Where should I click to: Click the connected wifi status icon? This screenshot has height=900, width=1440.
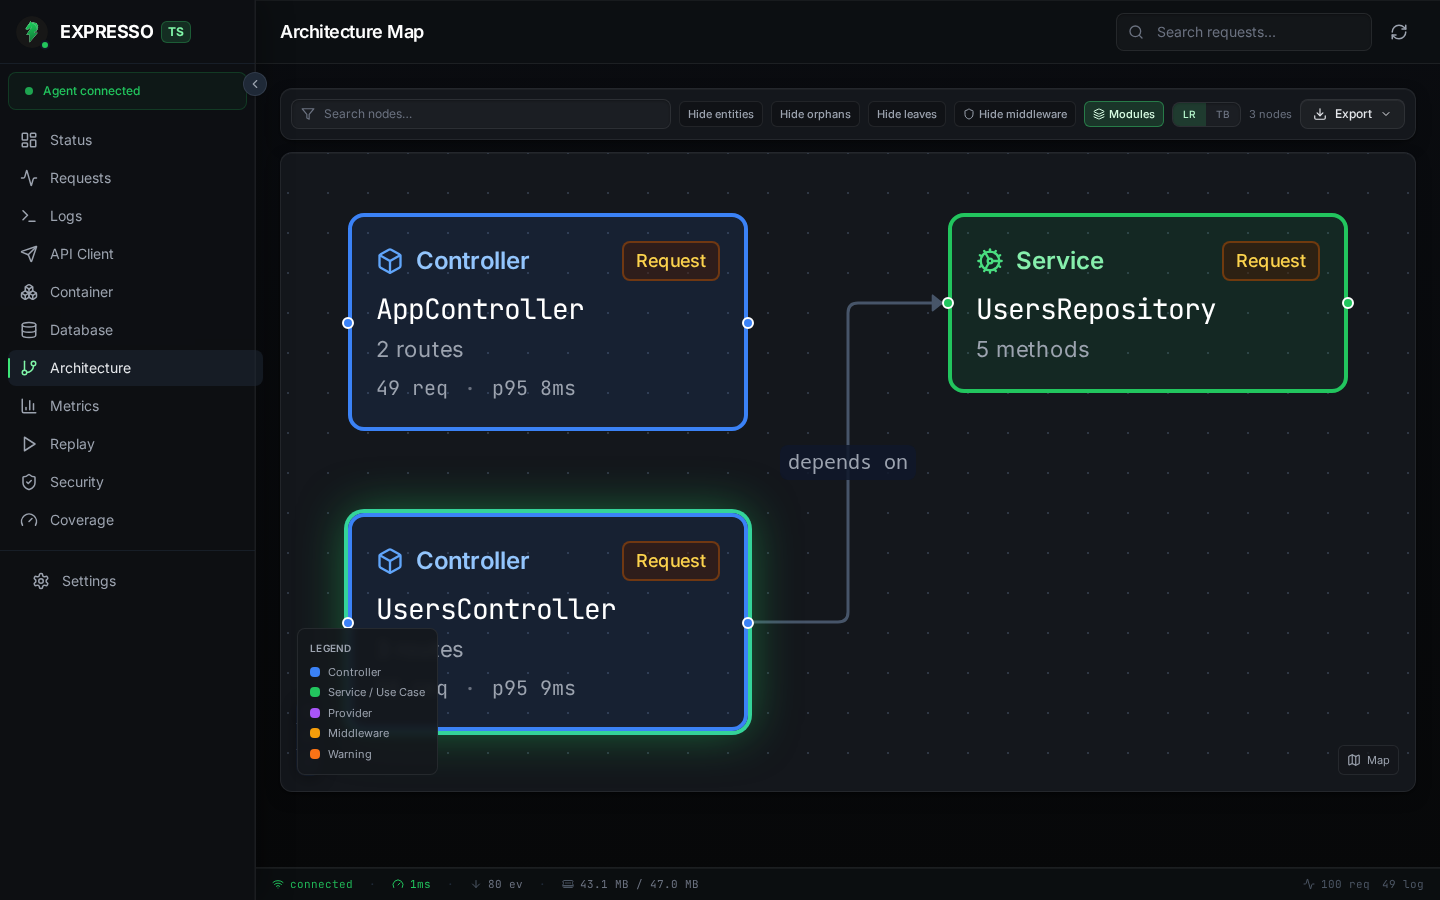click(x=278, y=884)
